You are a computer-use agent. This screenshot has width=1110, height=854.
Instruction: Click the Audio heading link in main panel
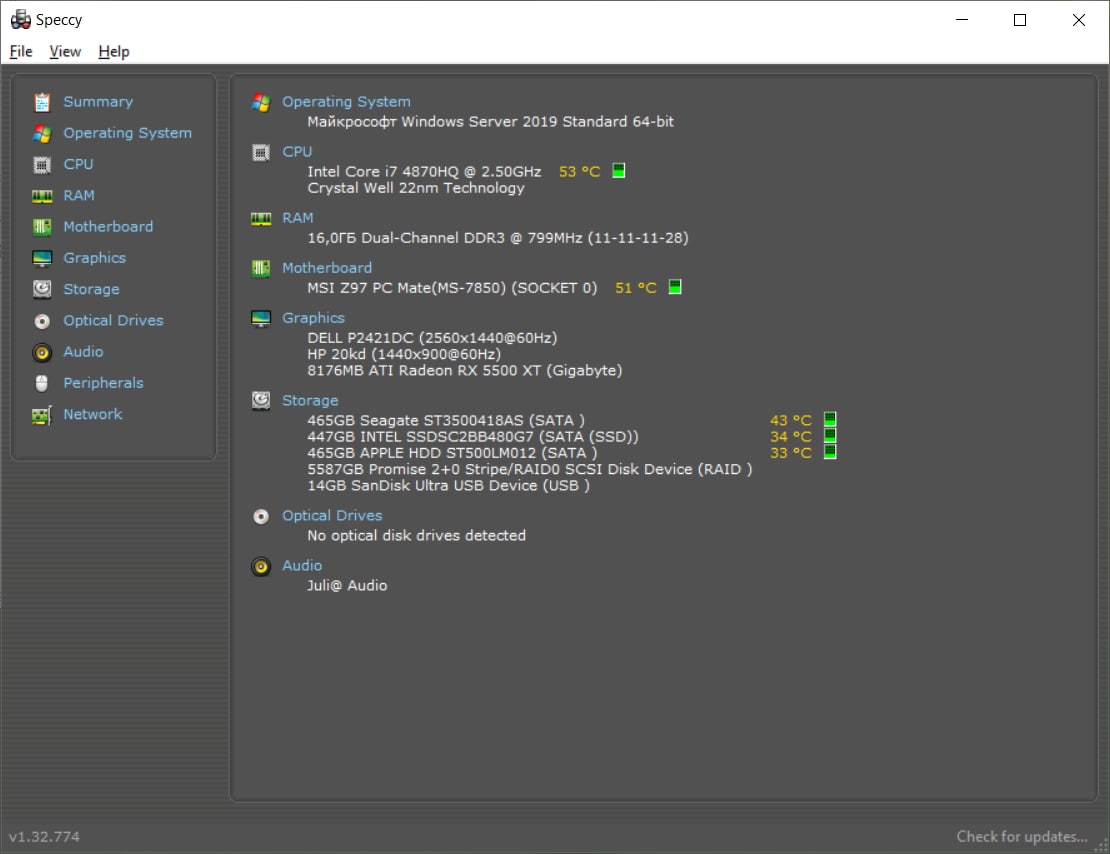302,565
